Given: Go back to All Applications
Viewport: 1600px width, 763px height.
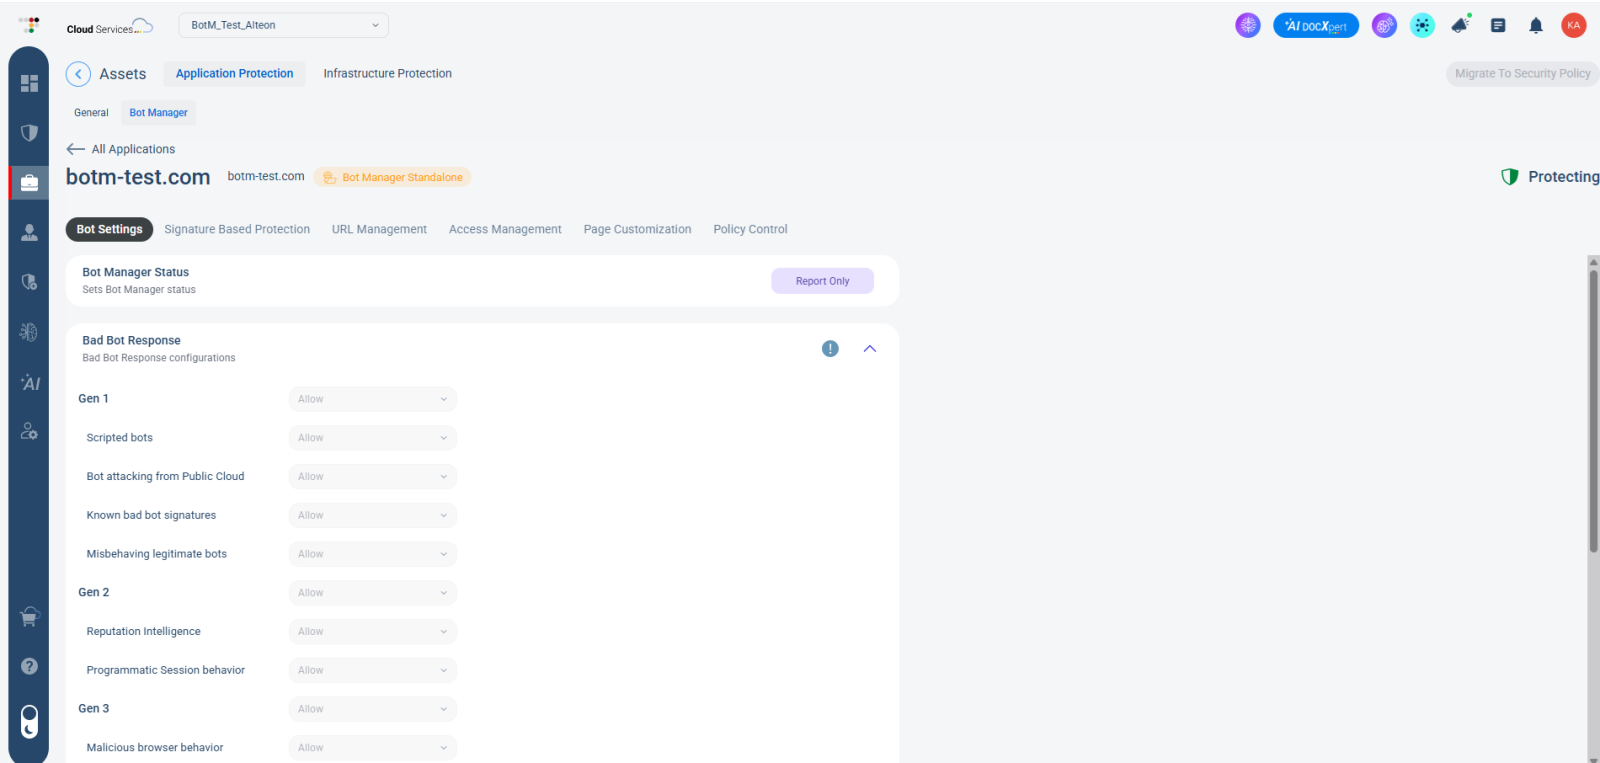Looking at the screenshot, I should pyautogui.click(x=121, y=149).
